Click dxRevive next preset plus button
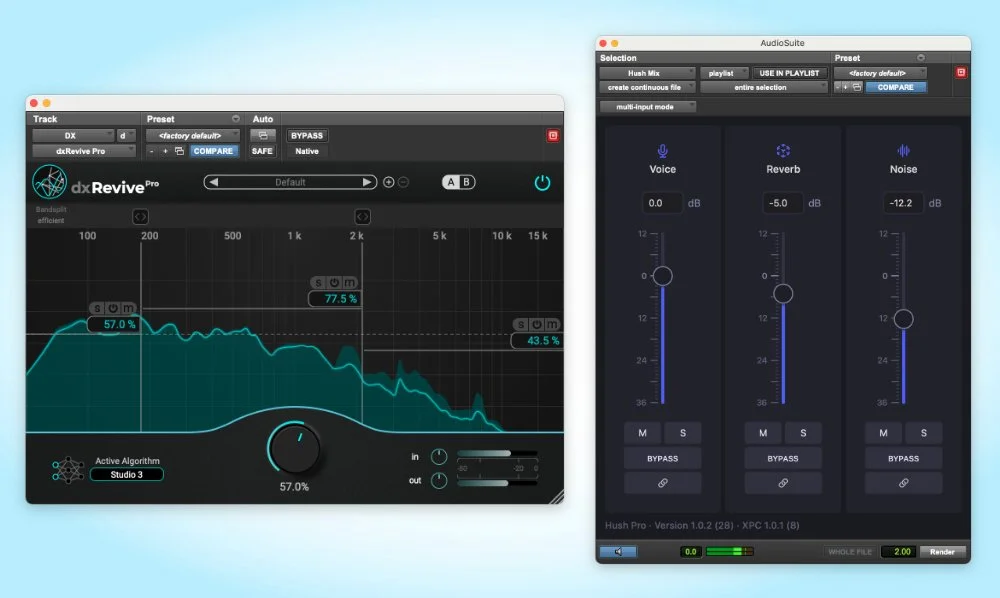The width and height of the screenshot is (1000, 598). [165, 151]
